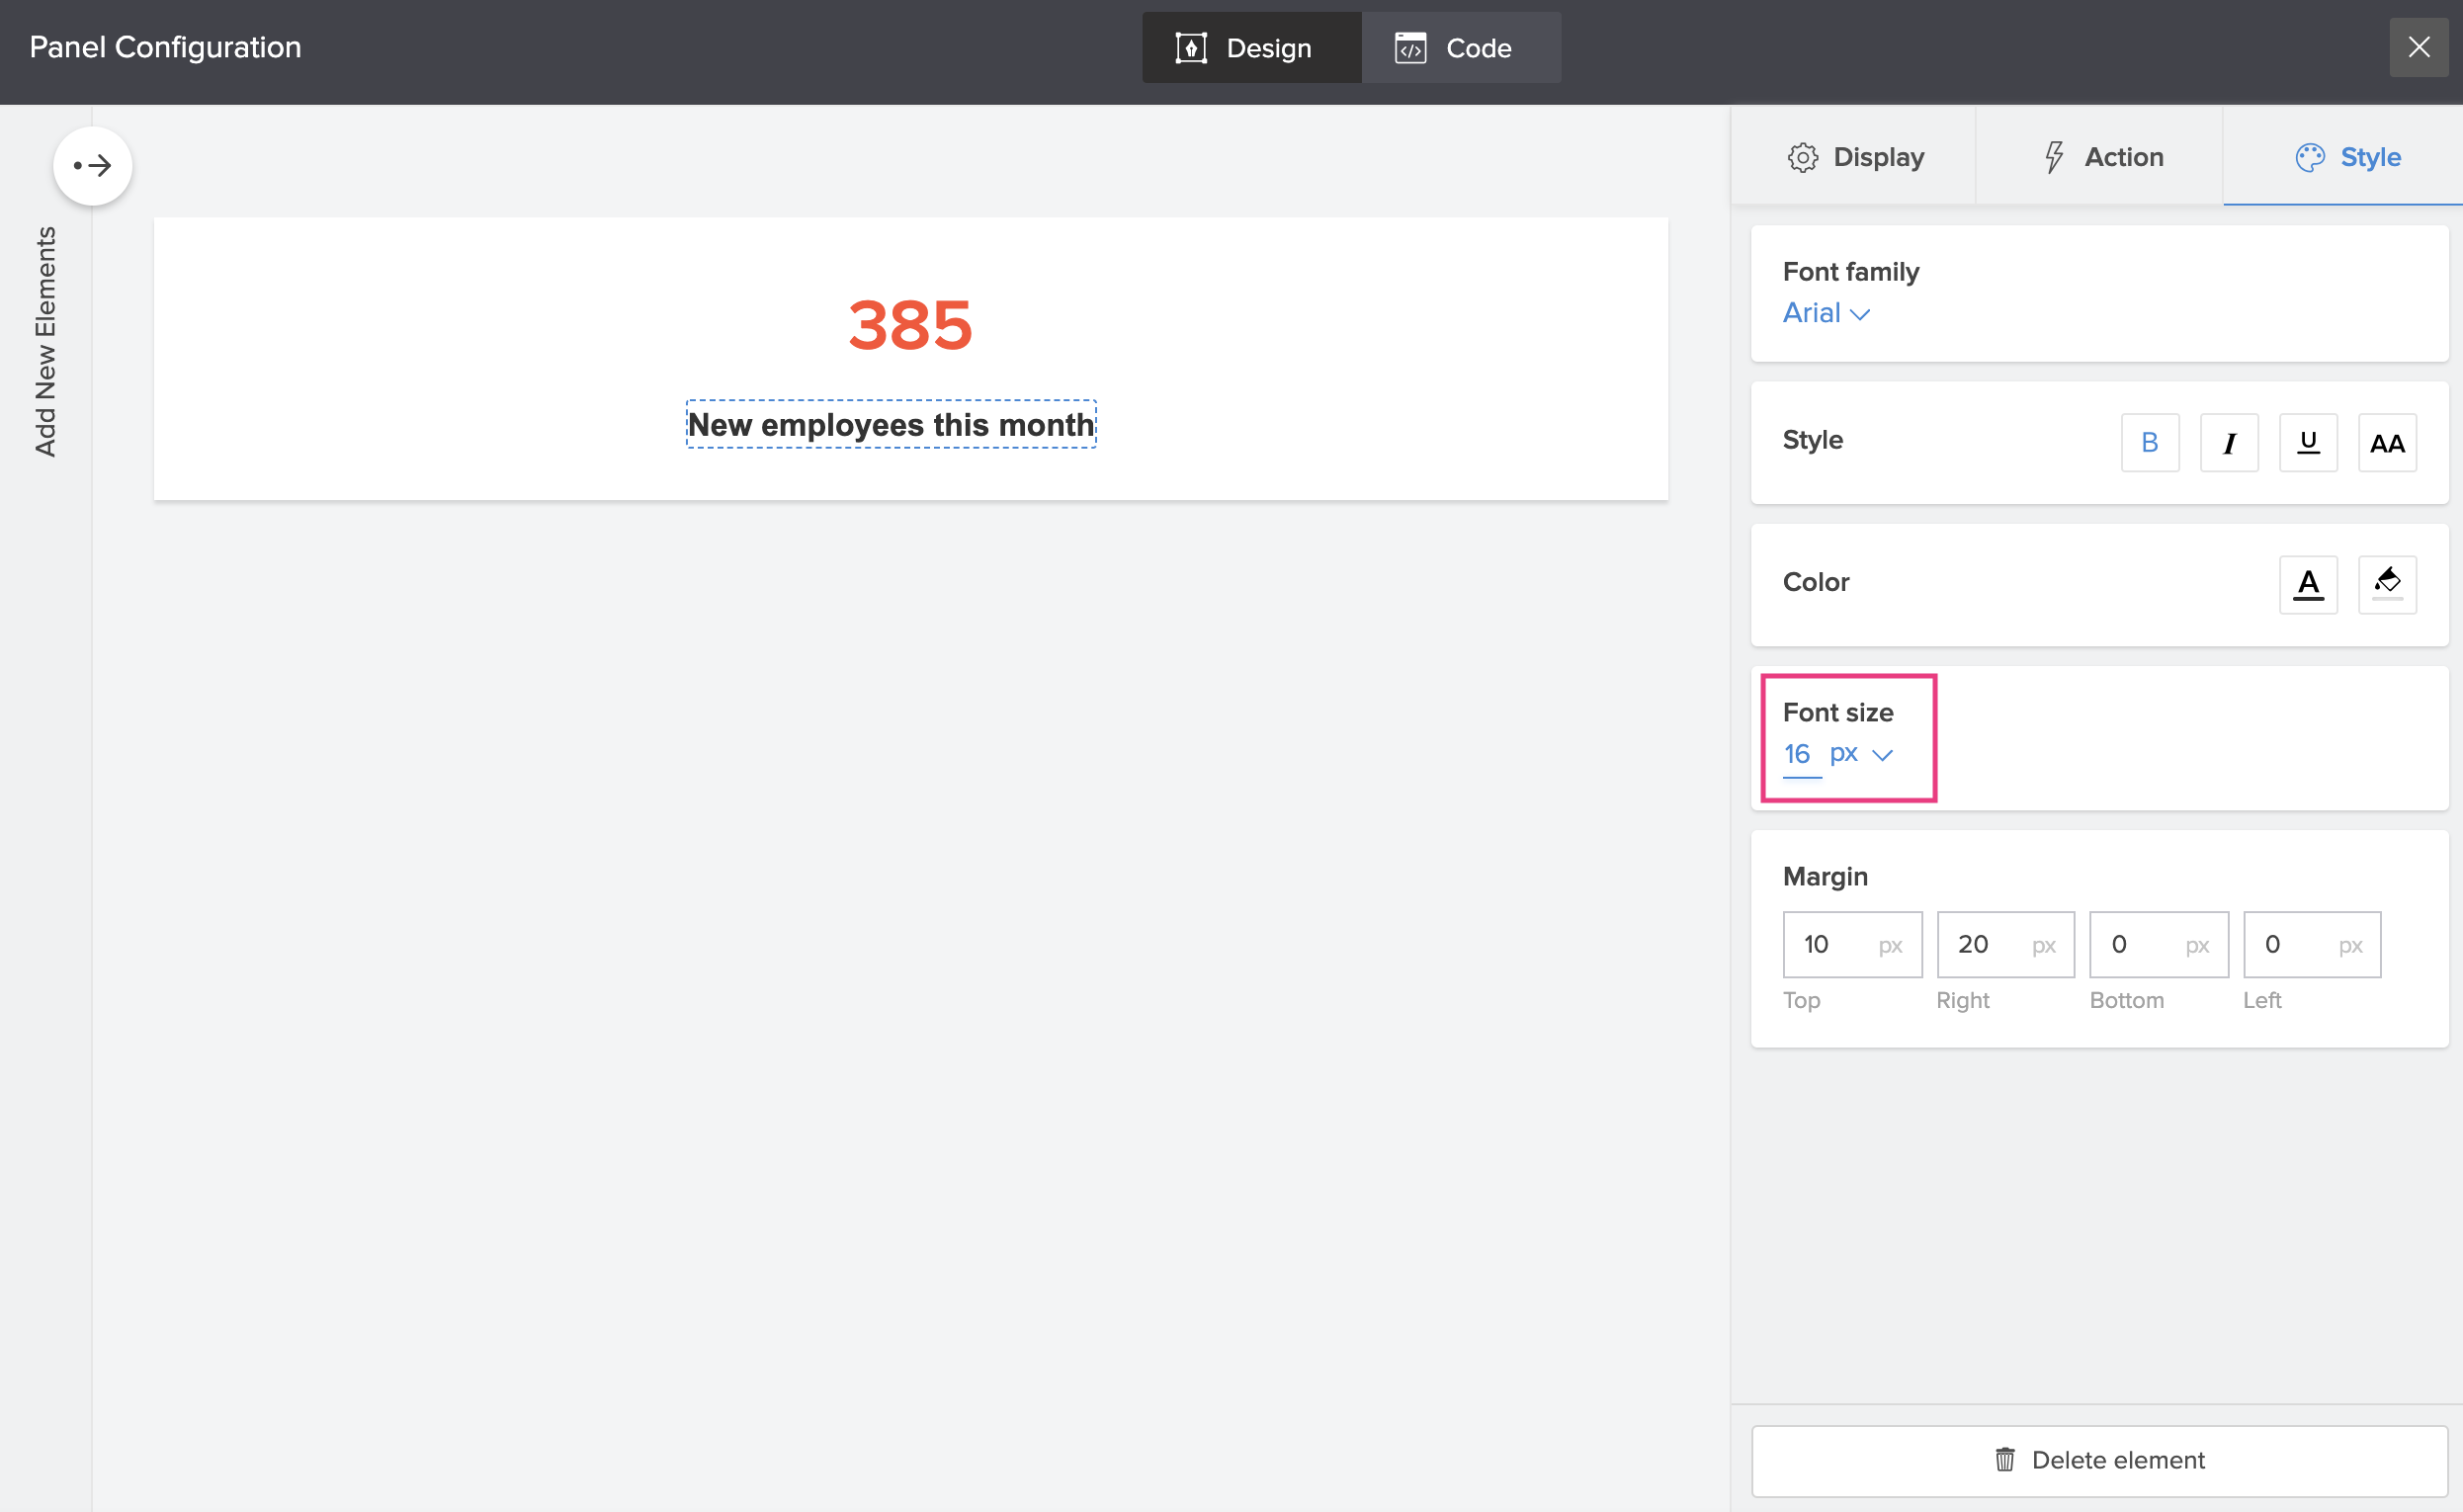
Task: Select the Style tab palette icon
Action: [x=2309, y=157]
